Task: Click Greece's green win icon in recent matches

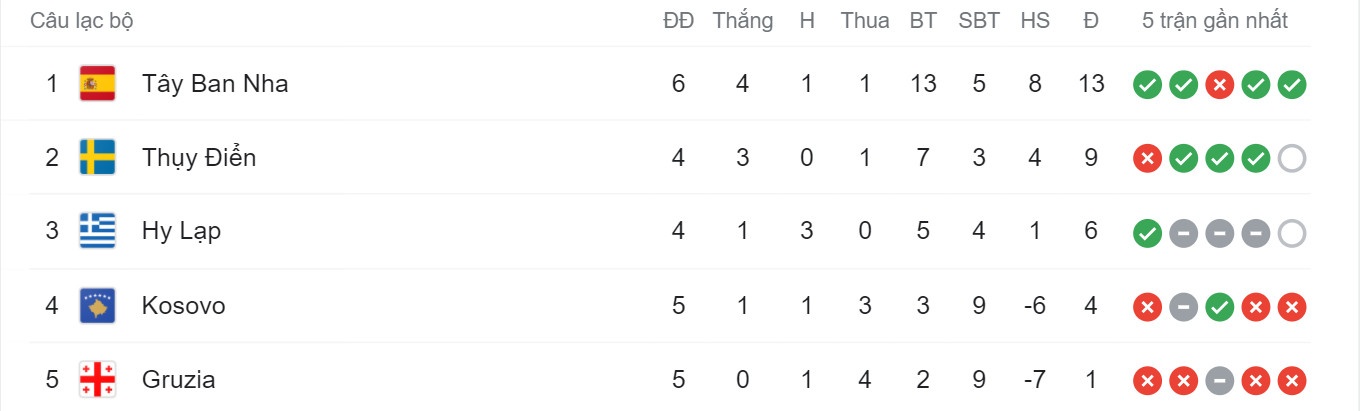Action: 1147,233
